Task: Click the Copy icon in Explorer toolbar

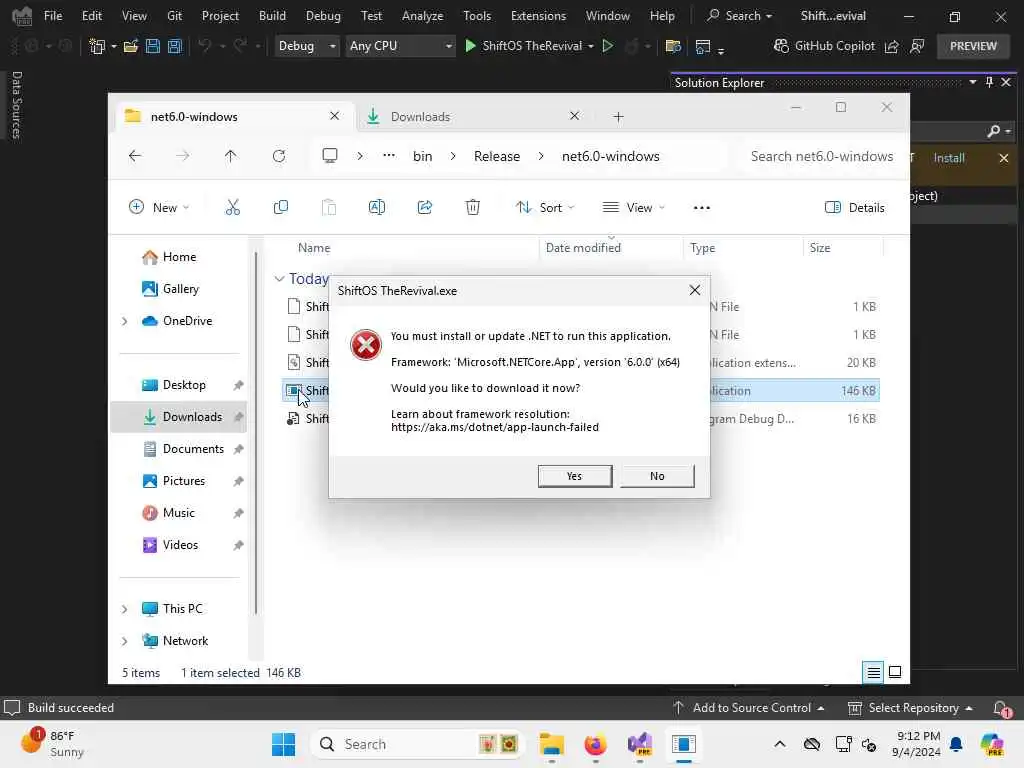Action: point(281,208)
